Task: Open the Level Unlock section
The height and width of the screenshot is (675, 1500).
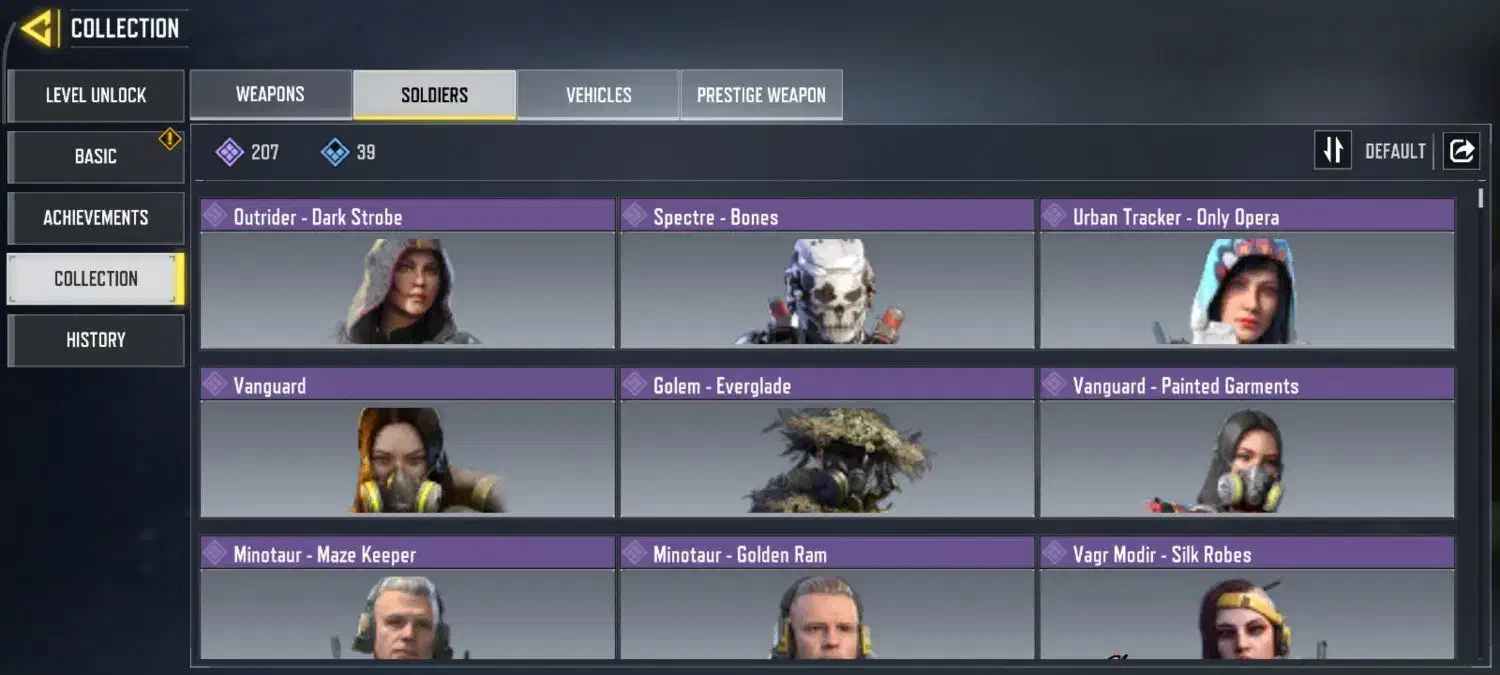Action: tap(96, 96)
